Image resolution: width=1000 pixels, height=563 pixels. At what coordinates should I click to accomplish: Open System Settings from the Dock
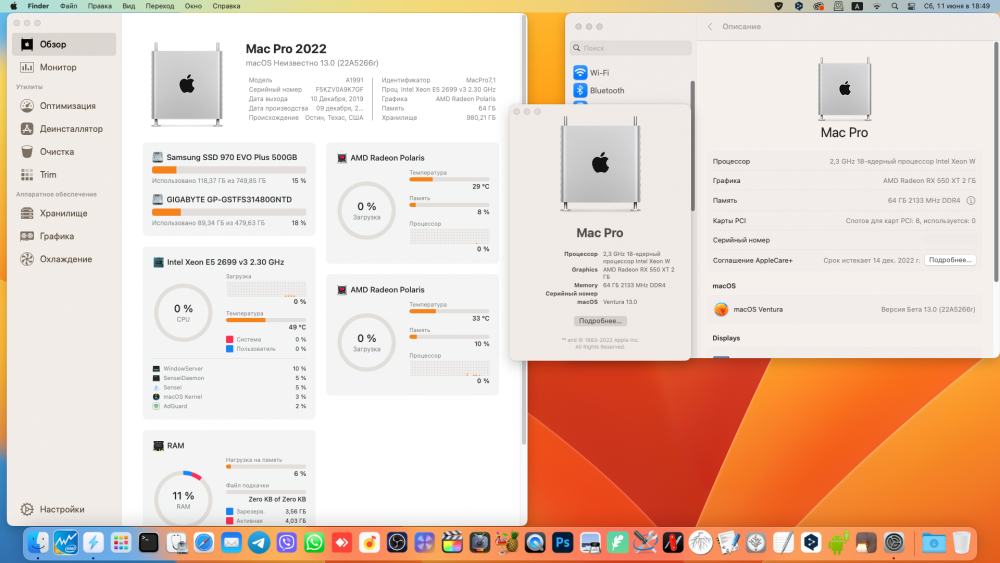pyautogui.click(x=893, y=543)
